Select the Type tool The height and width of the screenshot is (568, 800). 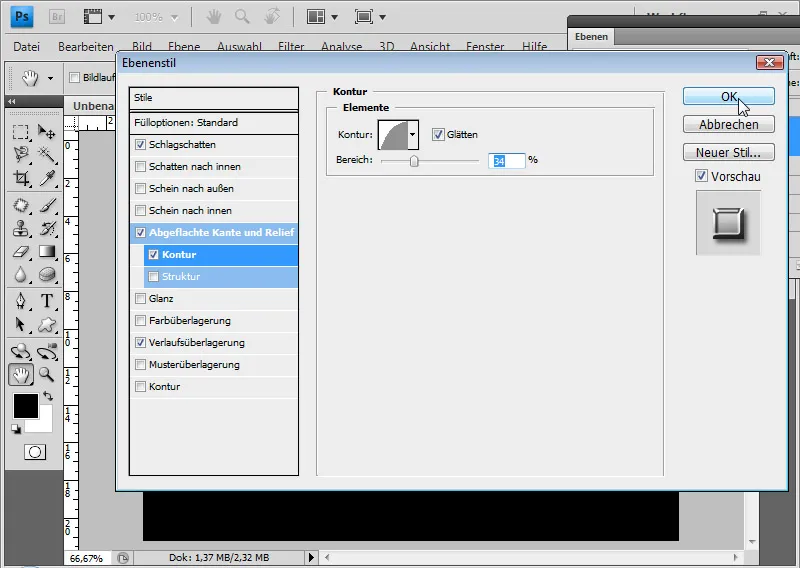coord(47,301)
